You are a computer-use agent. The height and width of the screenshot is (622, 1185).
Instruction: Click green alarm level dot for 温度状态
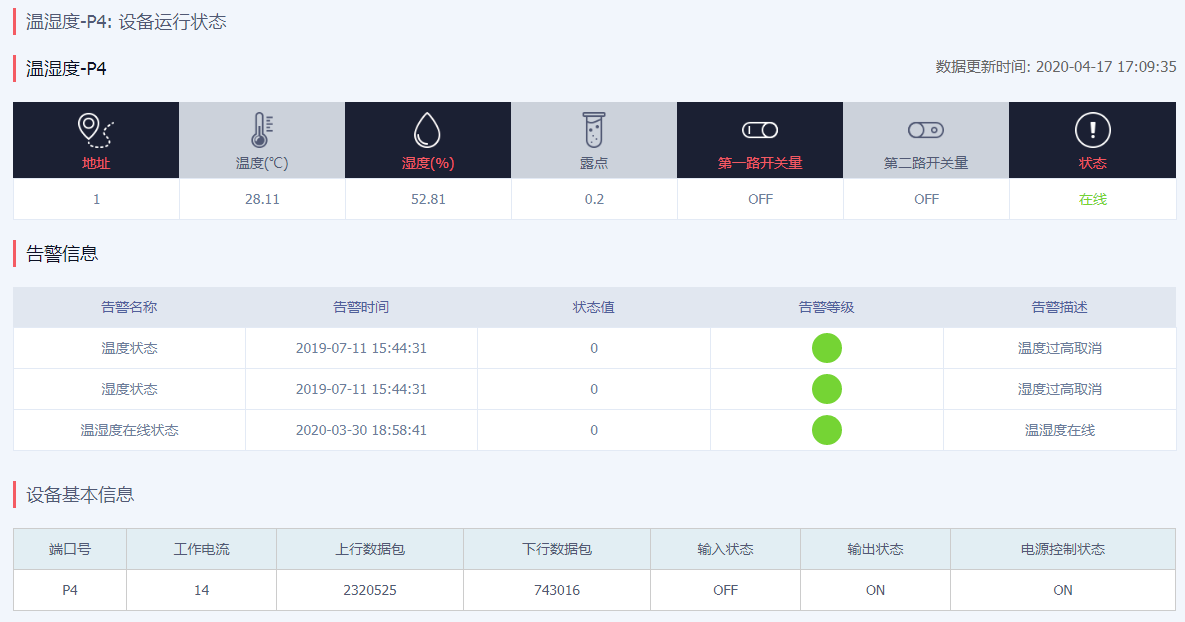click(x=827, y=348)
